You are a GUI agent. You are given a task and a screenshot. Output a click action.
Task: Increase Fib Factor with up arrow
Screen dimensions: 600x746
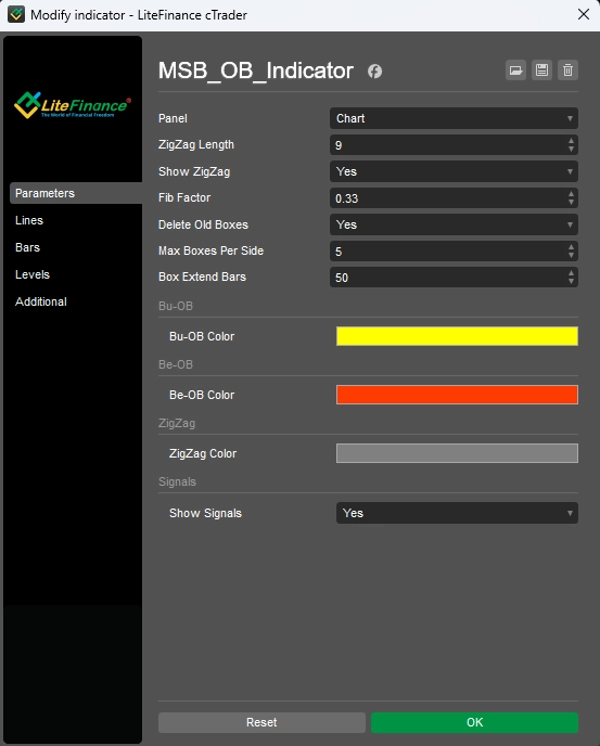click(x=571, y=194)
